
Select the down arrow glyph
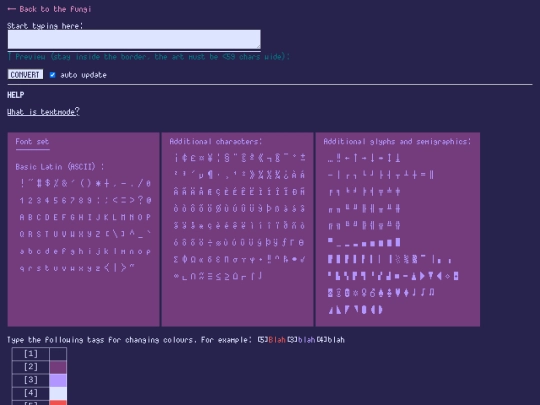pyautogui.click(x=372, y=158)
